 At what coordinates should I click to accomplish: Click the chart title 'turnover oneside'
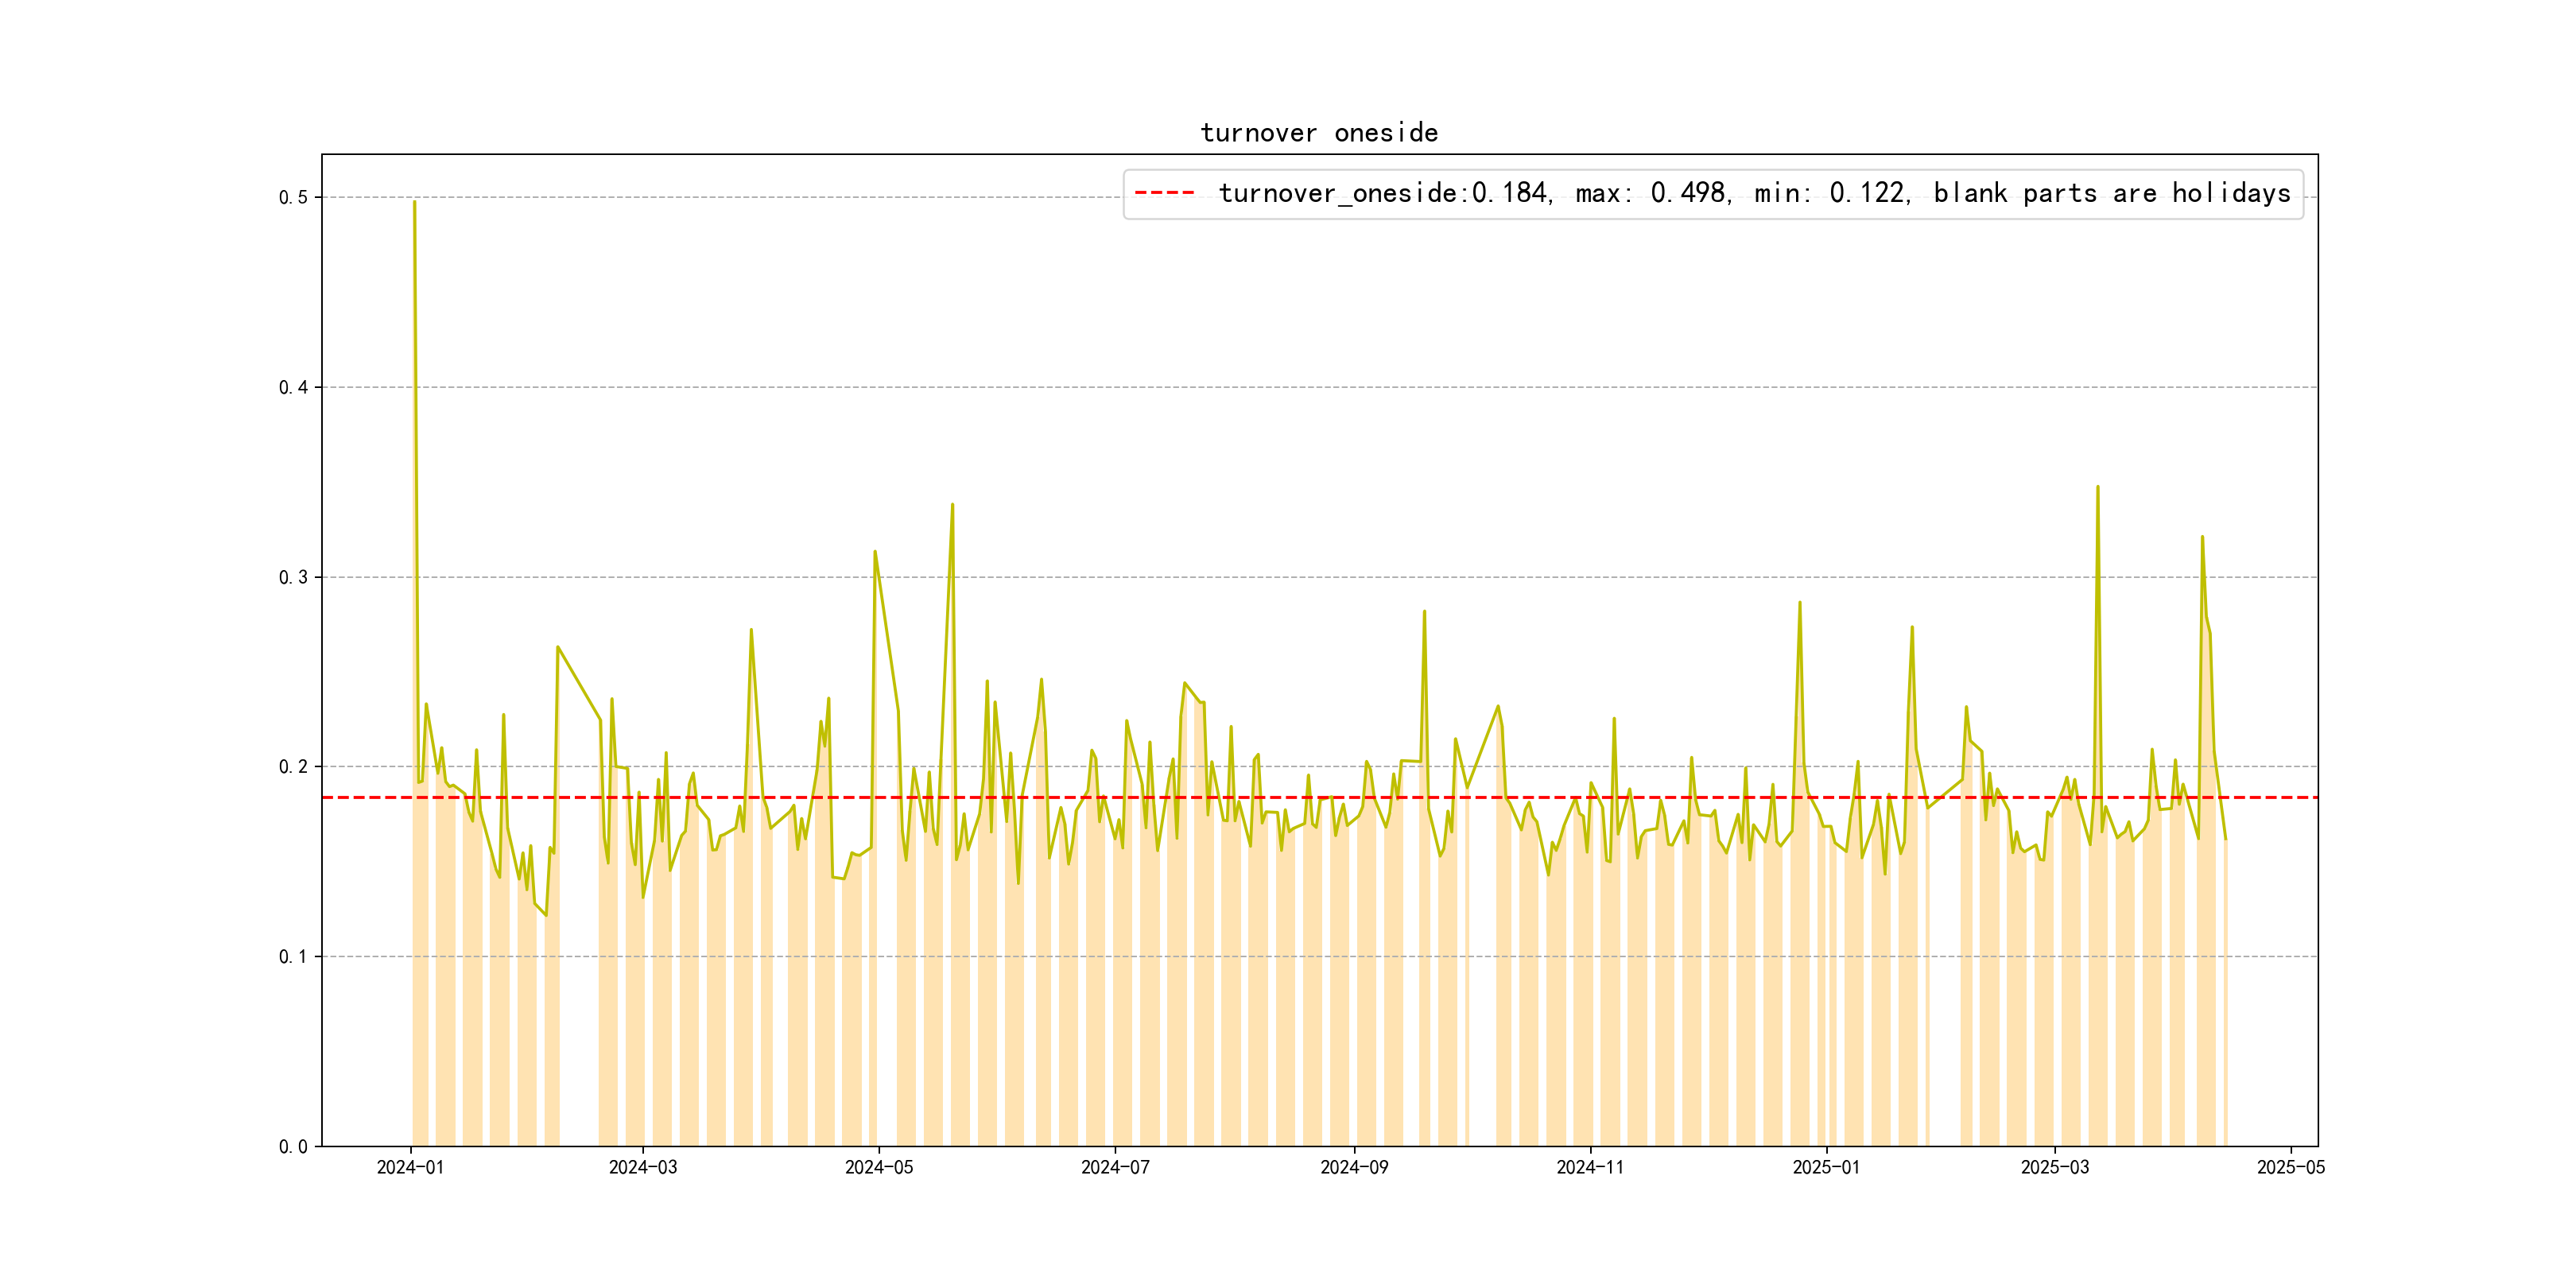point(1318,133)
